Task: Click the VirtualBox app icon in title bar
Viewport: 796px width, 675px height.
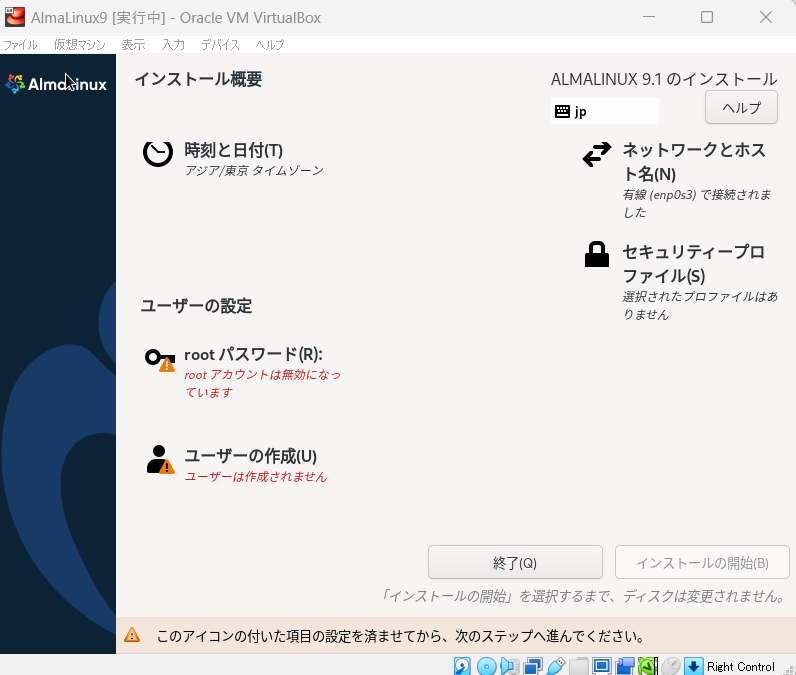Action: pos(15,17)
